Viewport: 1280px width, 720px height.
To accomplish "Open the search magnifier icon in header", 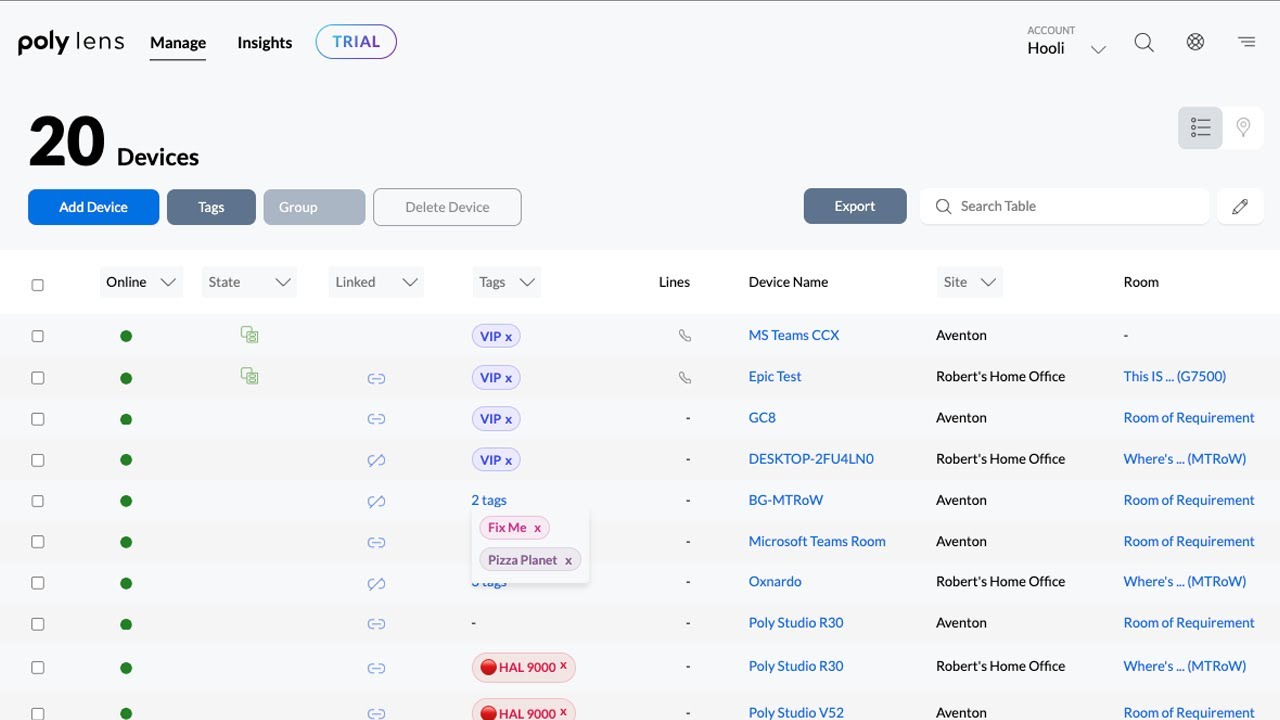I will click(x=1144, y=43).
